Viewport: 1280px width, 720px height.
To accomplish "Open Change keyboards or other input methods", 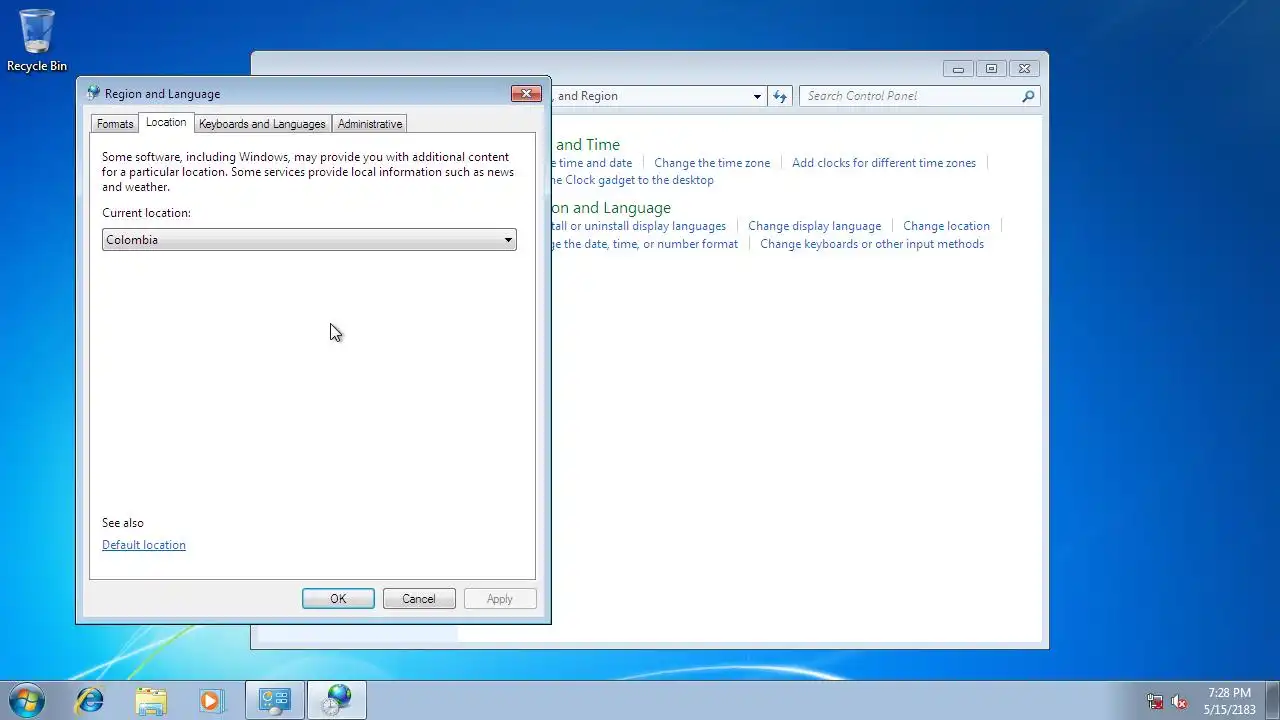I will pyautogui.click(x=872, y=244).
